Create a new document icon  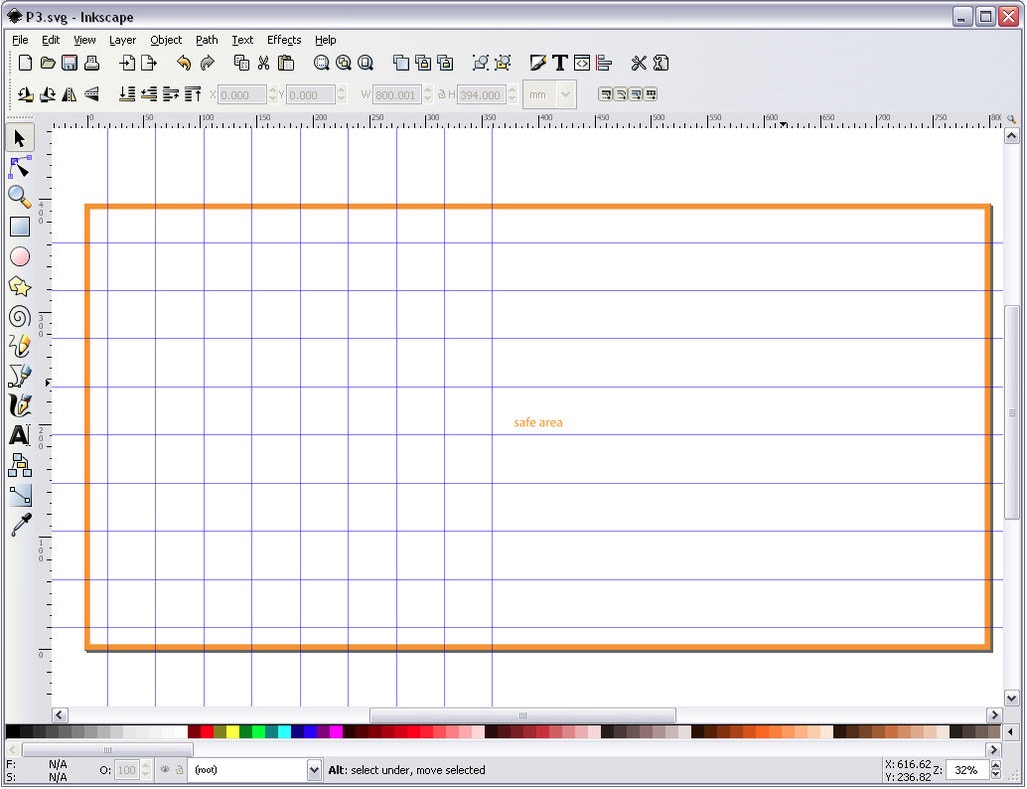coord(25,63)
